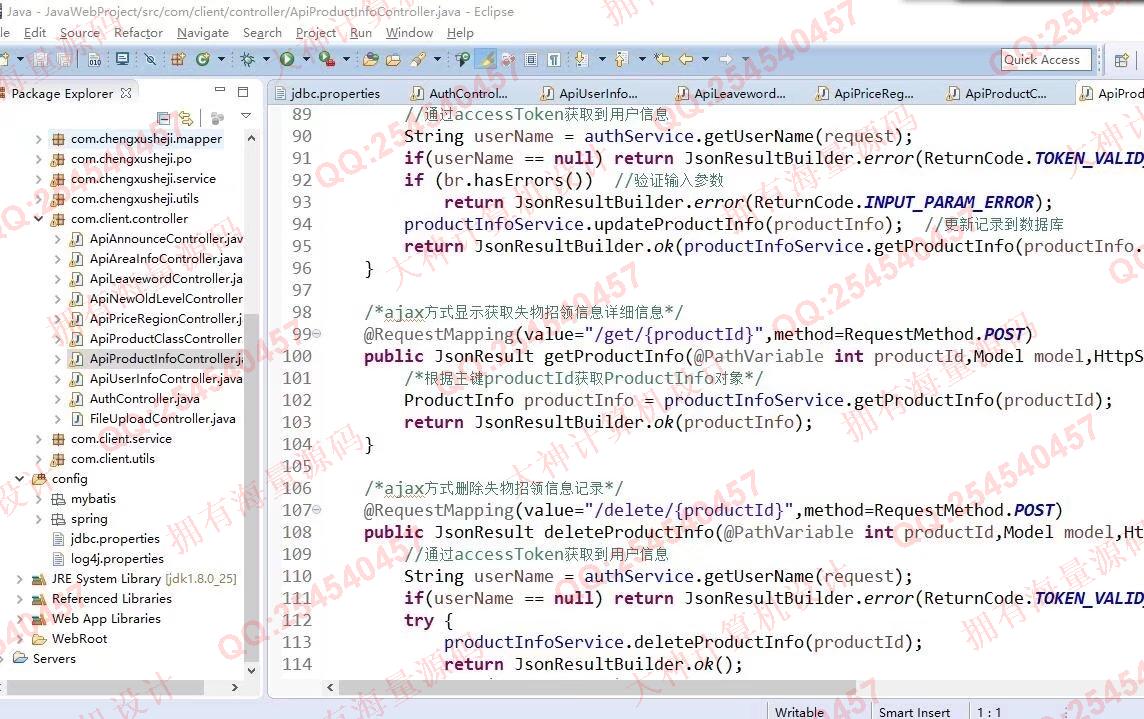Click the New Java Package icon

(x=178, y=59)
